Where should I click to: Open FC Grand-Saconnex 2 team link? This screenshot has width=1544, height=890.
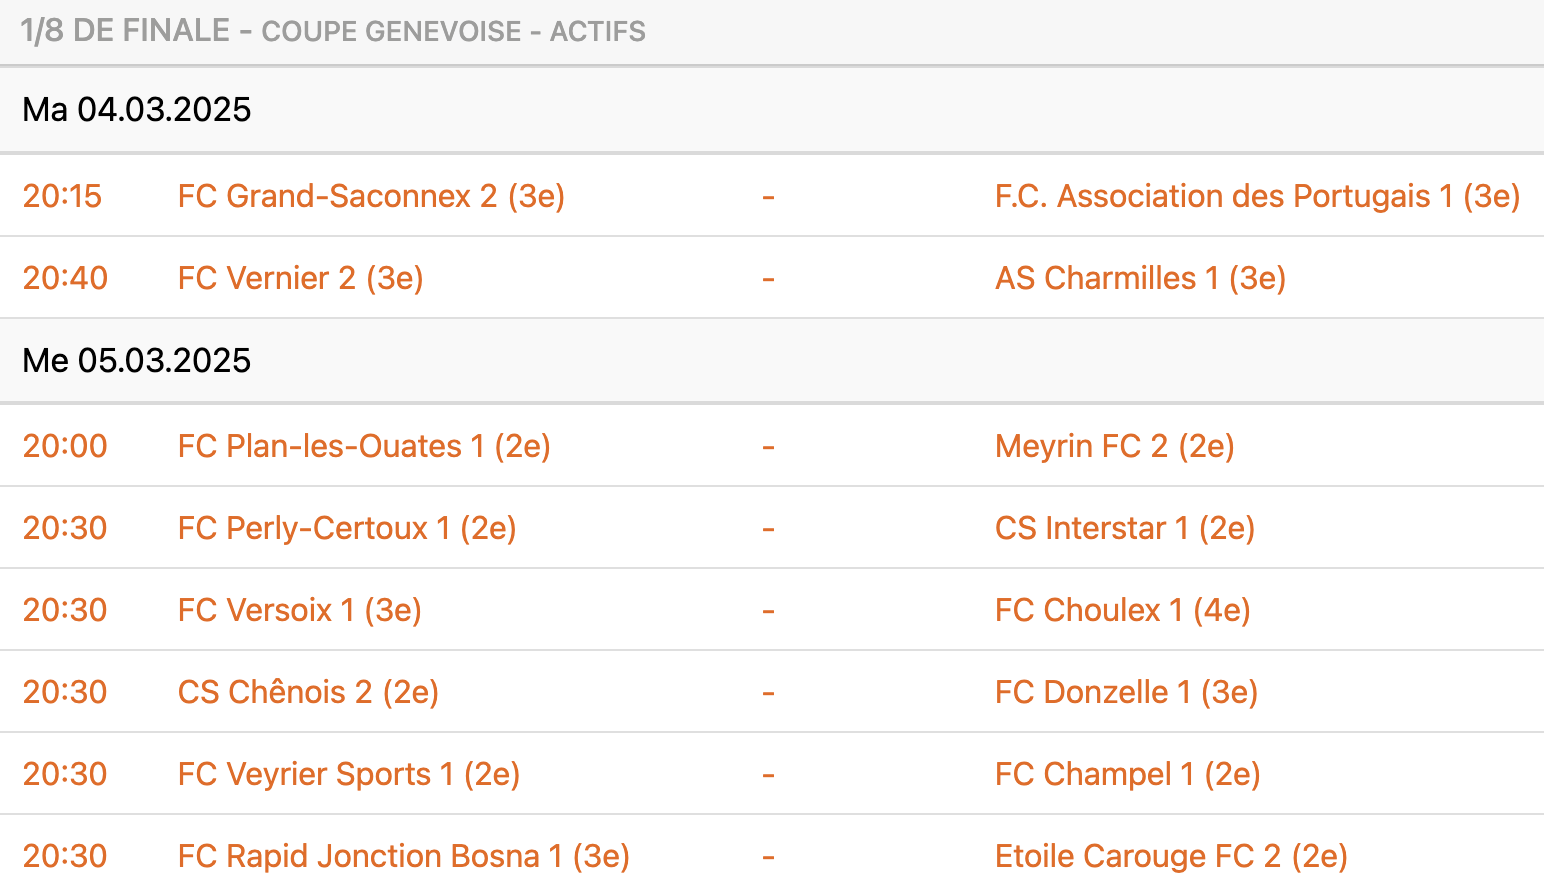pyautogui.click(x=371, y=196)
